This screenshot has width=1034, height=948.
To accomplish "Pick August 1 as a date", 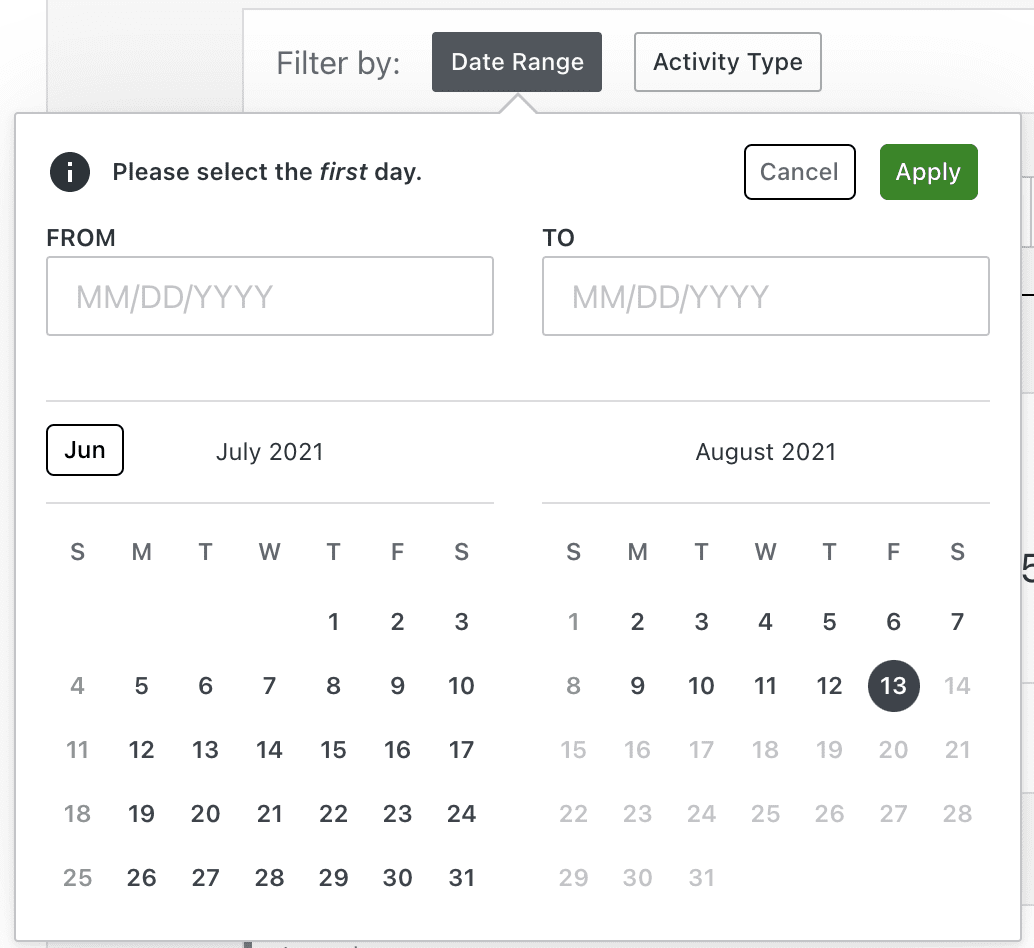I will tap(573, 621).
